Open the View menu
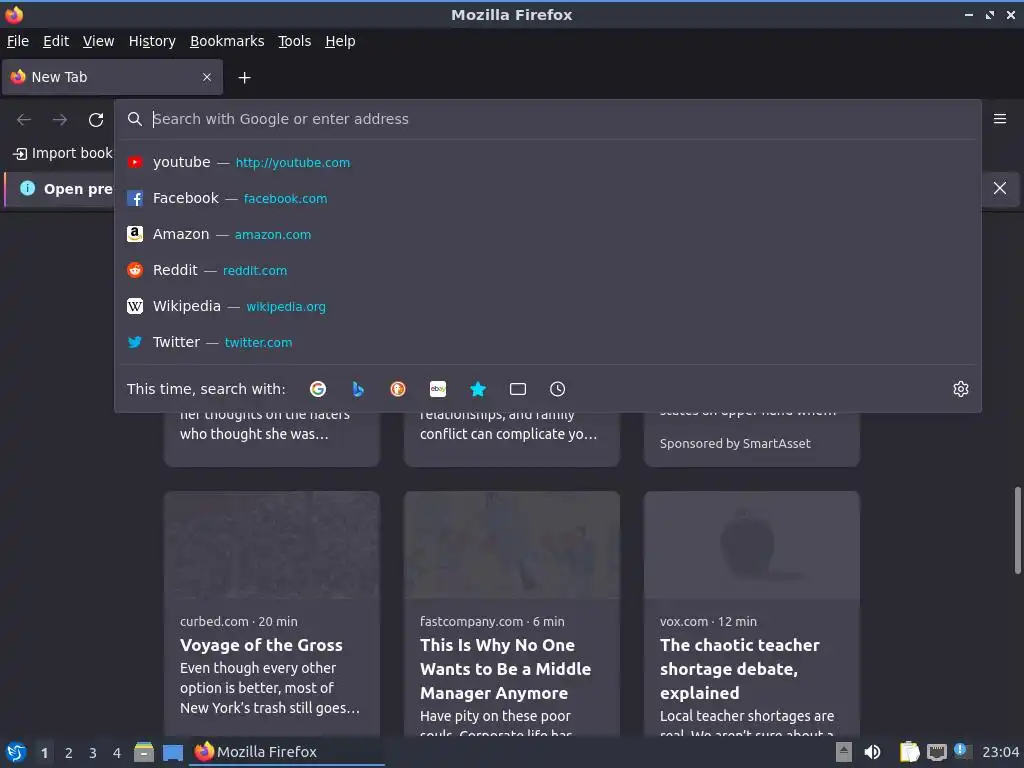 click(x=98, y=41)
